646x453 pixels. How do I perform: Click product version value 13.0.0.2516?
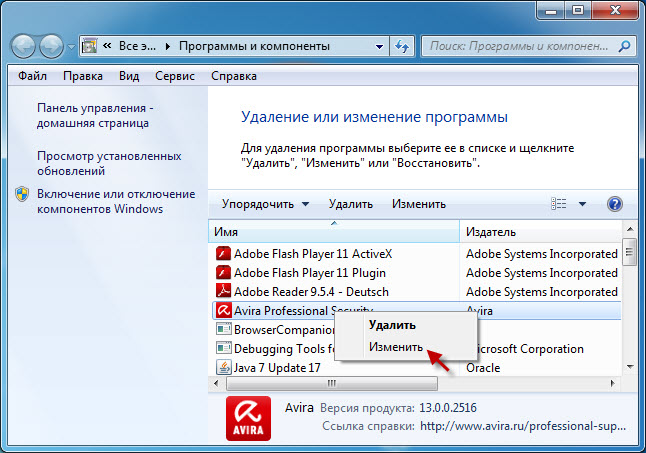448,408
